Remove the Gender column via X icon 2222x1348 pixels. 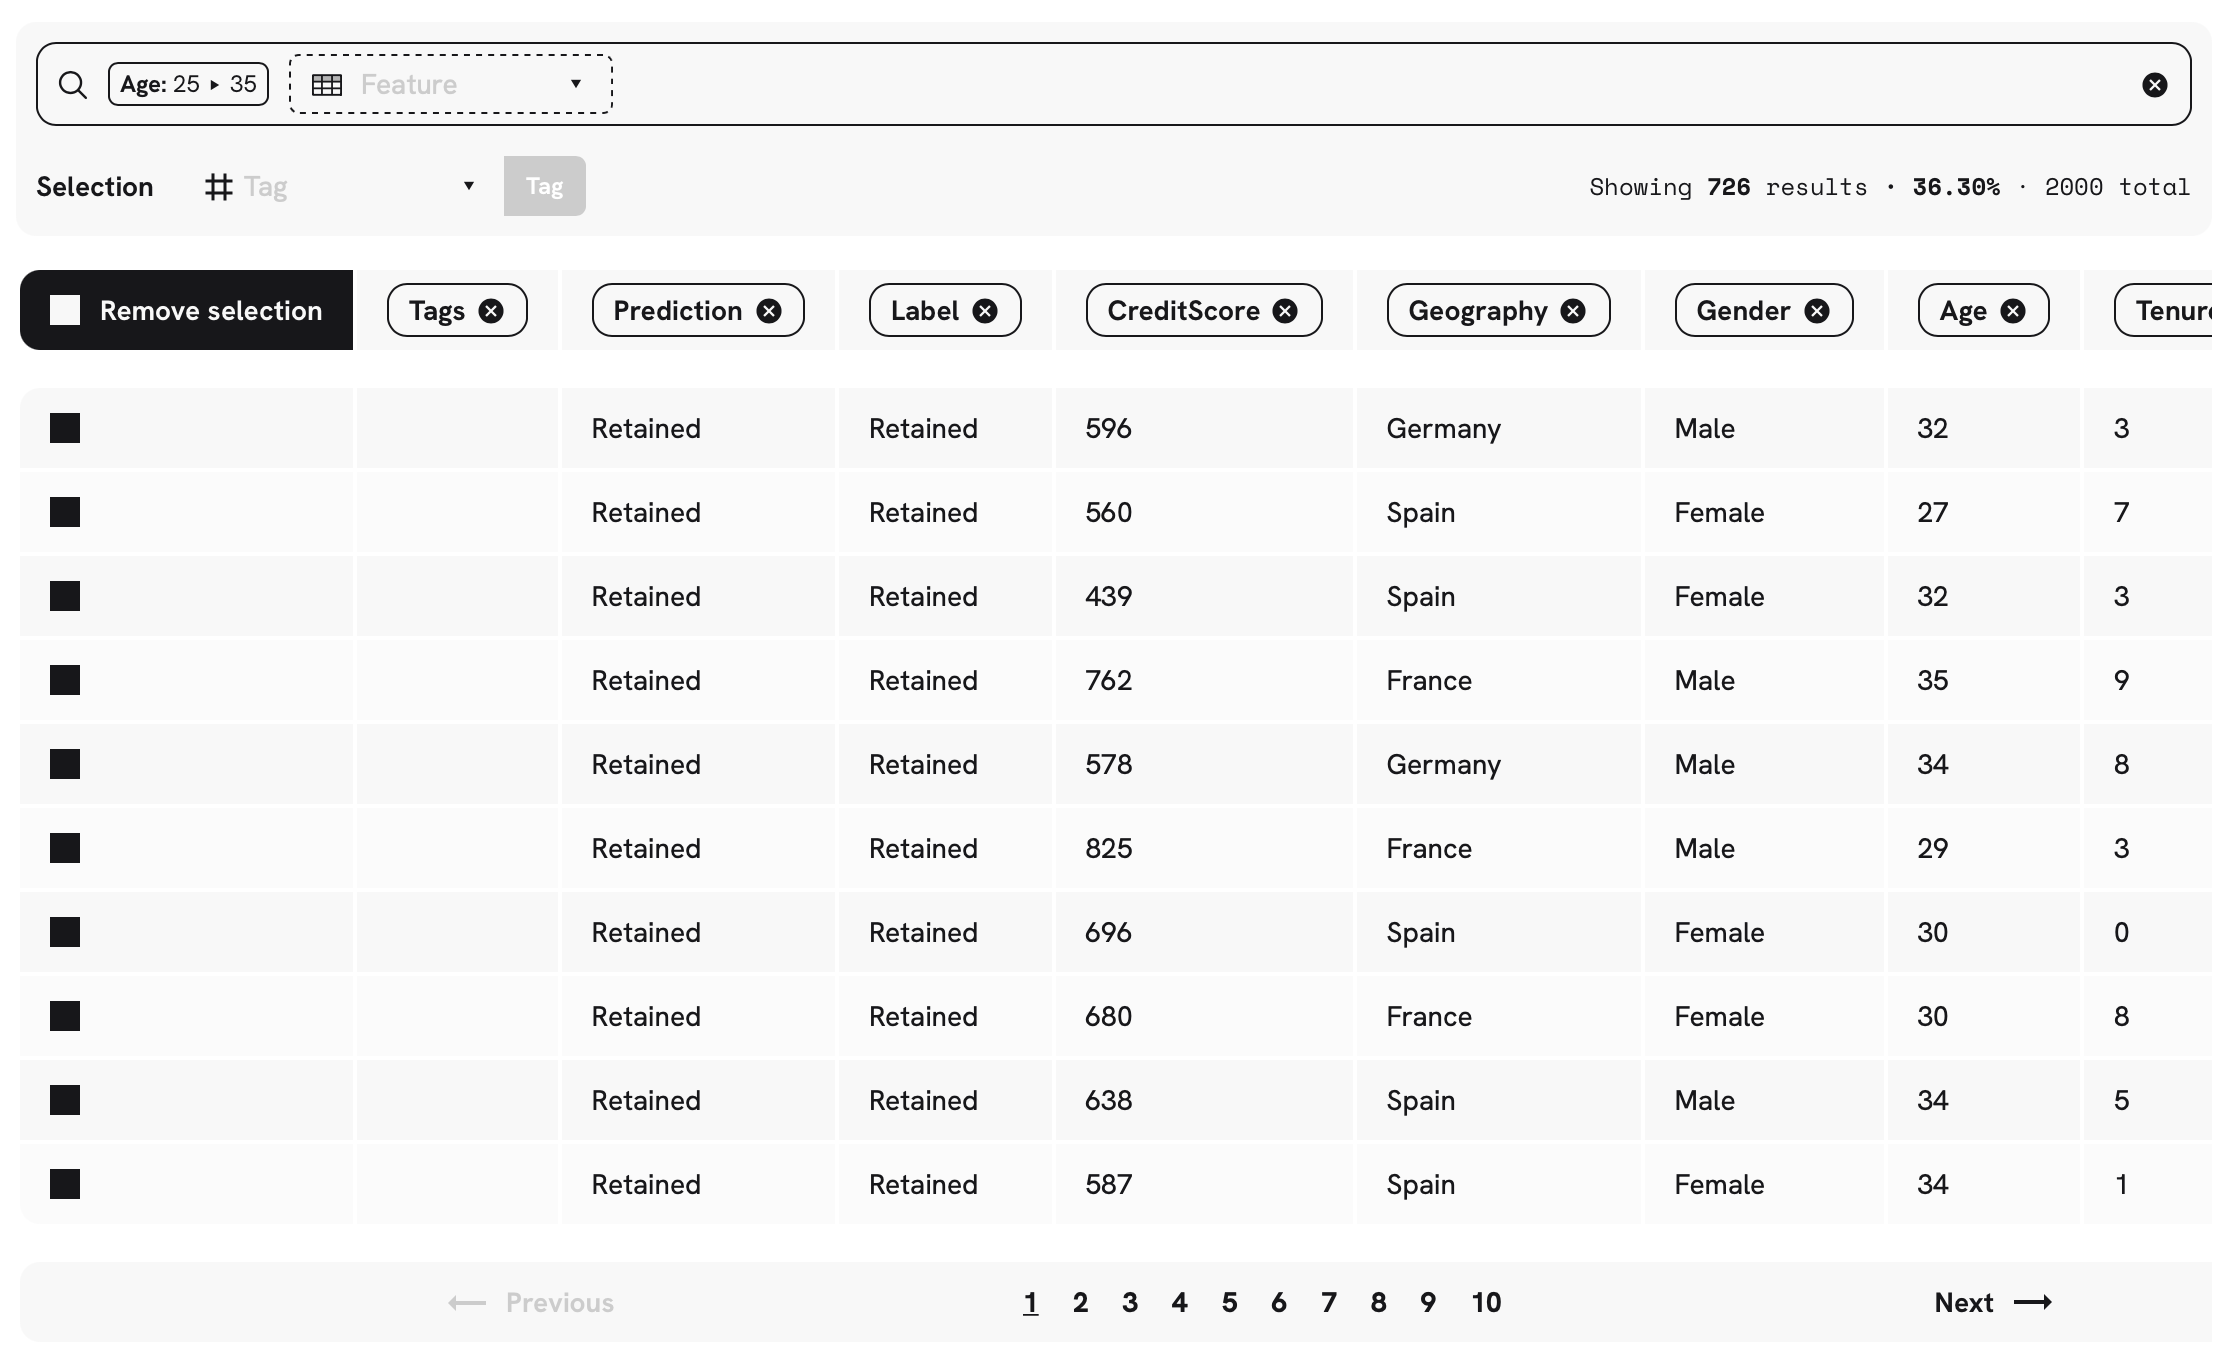tap(1816, 311)
